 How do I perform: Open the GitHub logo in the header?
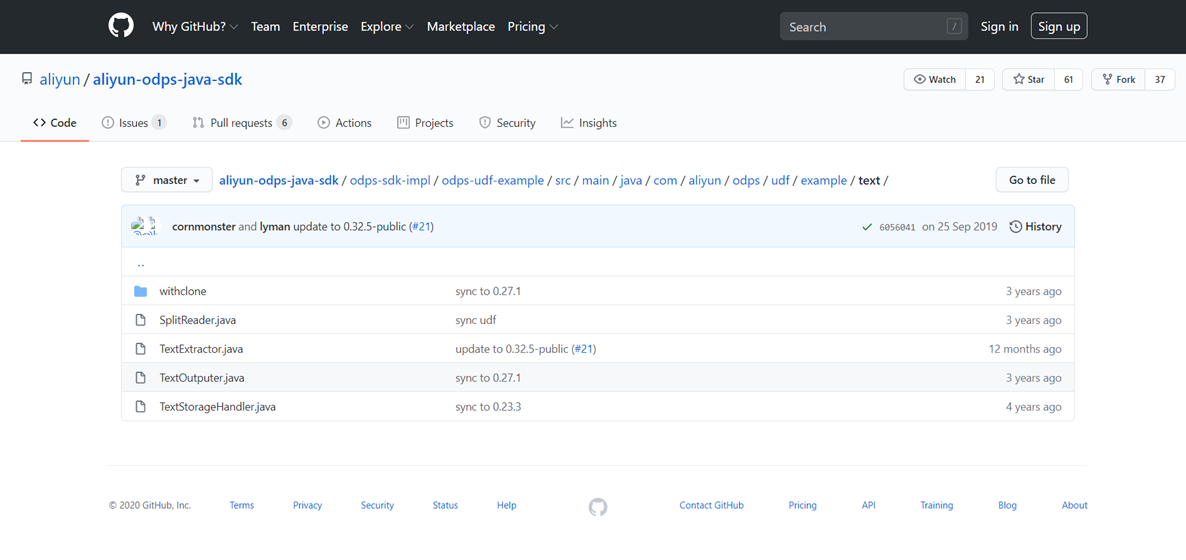121,26
